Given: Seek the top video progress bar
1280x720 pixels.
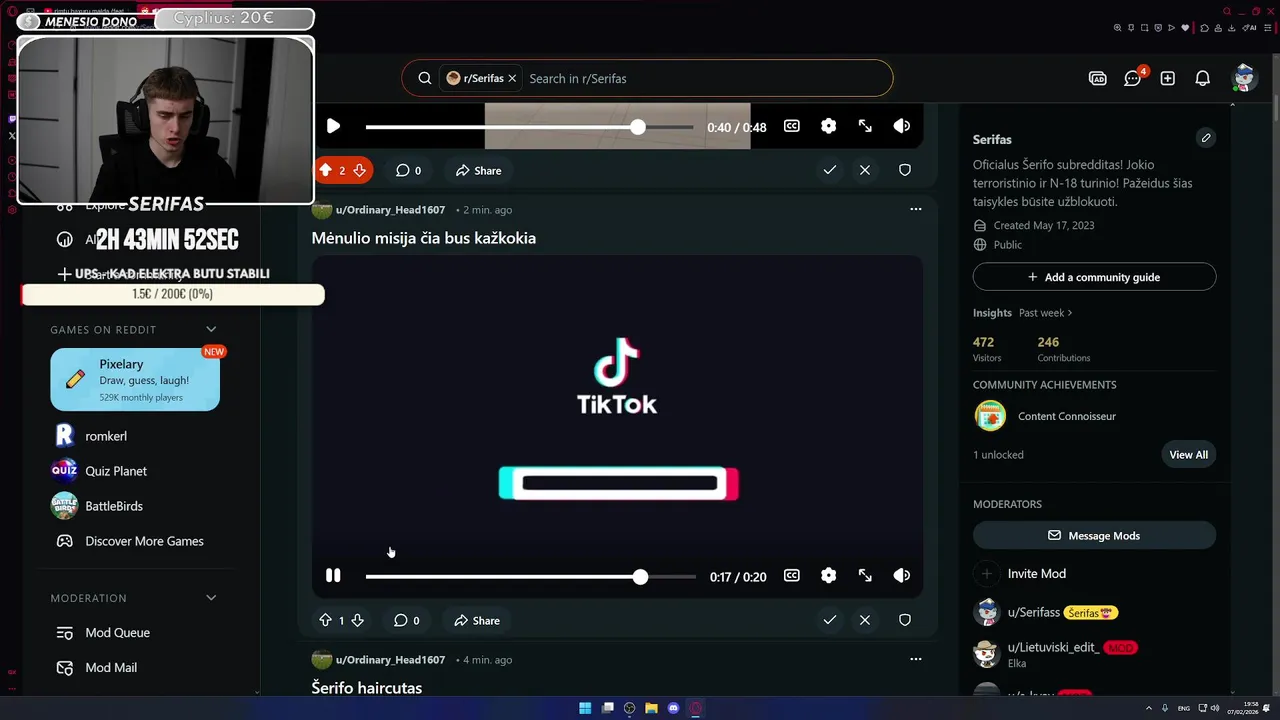Looking at the screenshot, I should coord(529,127).
